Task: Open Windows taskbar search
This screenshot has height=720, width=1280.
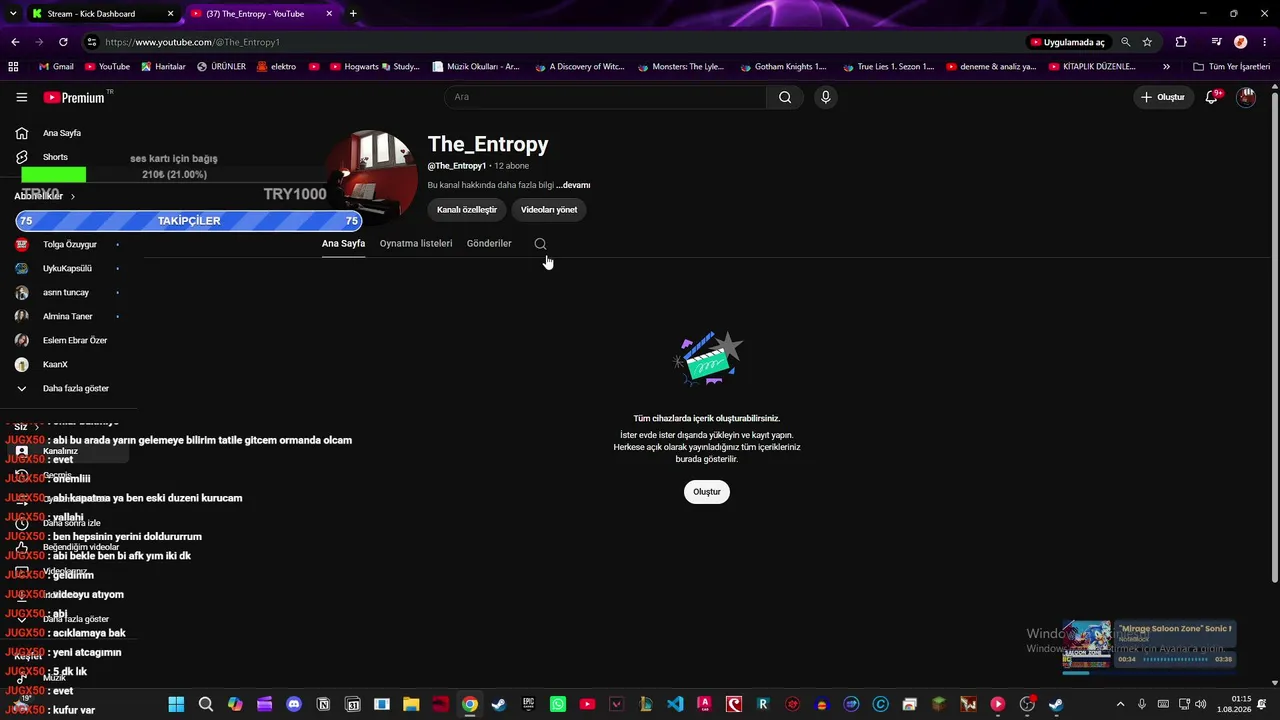Action: (205, 704)
